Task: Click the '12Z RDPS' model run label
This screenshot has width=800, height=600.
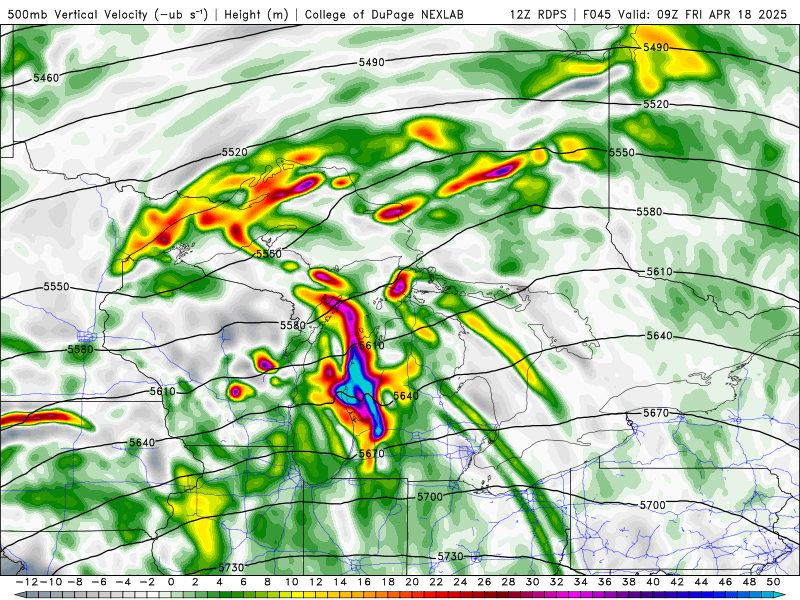Action: tap(538, 15)
